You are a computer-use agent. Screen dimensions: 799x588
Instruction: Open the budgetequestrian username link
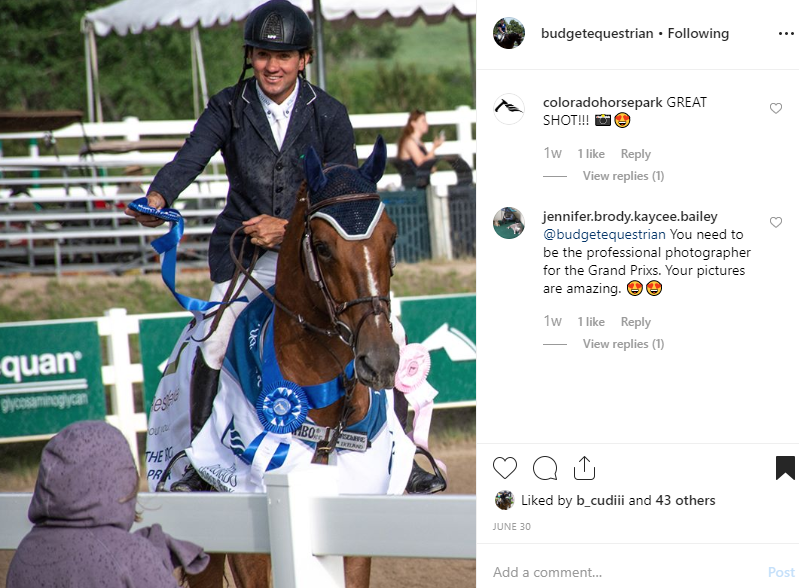click(x=597, y=34)
